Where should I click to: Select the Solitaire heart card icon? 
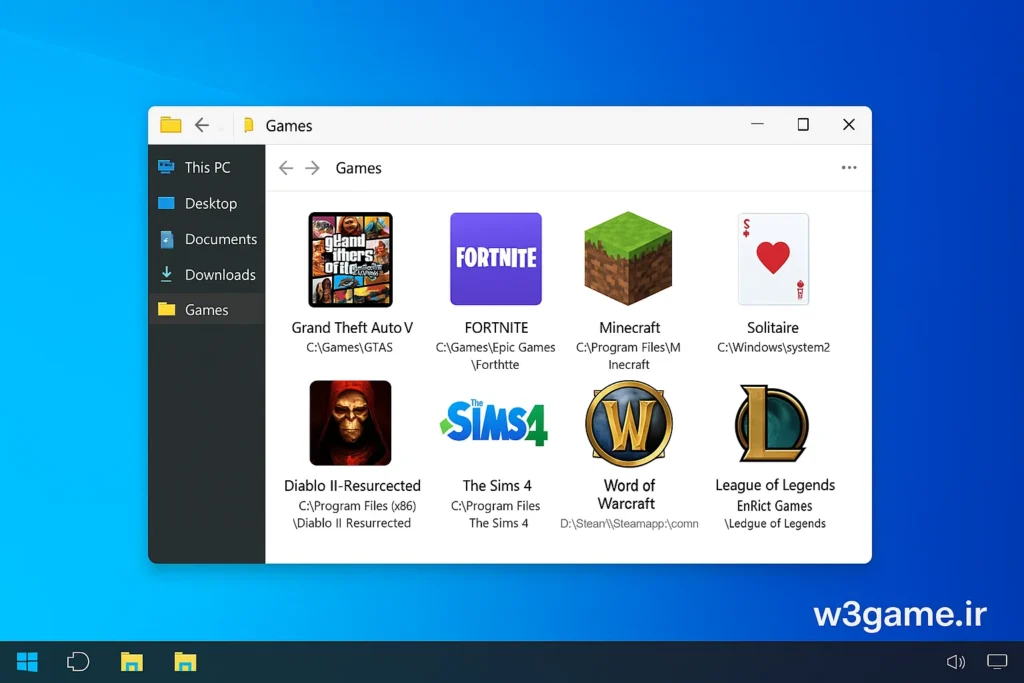[773, 259]
